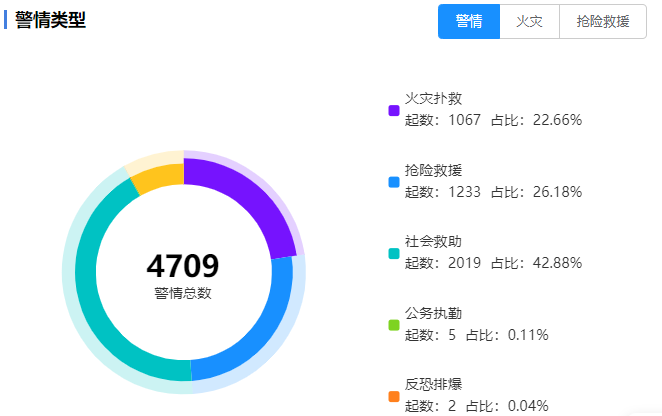This screenshot has width=662, height=416.
Task: Select the 火灾扑救 legend label
Action: tap(433, 98)
